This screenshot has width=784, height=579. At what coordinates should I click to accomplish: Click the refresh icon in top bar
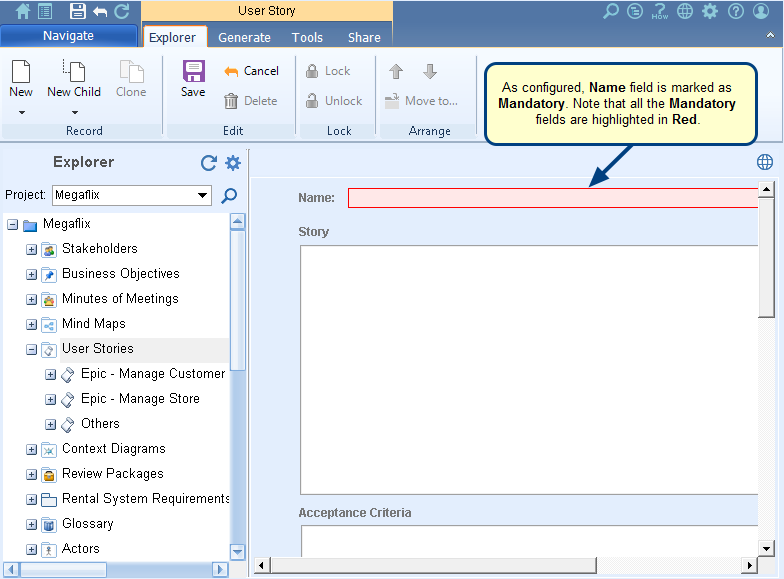click(122, 11)
